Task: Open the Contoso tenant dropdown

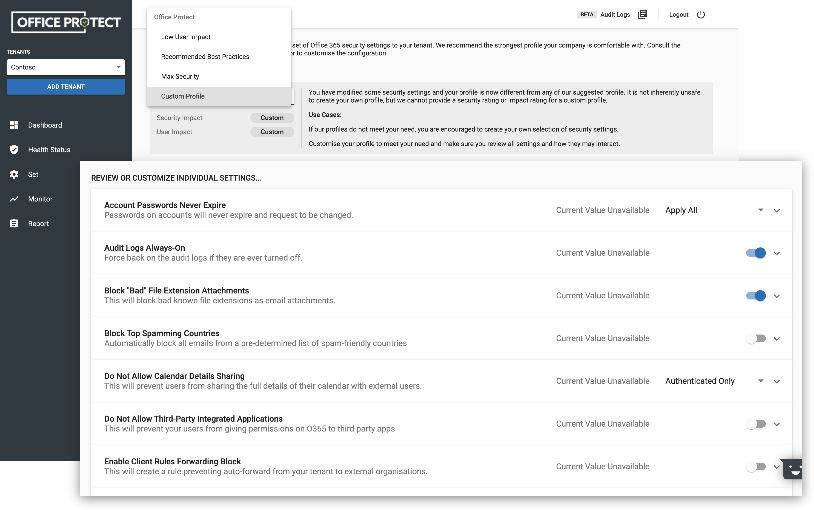Action: coord(66,67)
